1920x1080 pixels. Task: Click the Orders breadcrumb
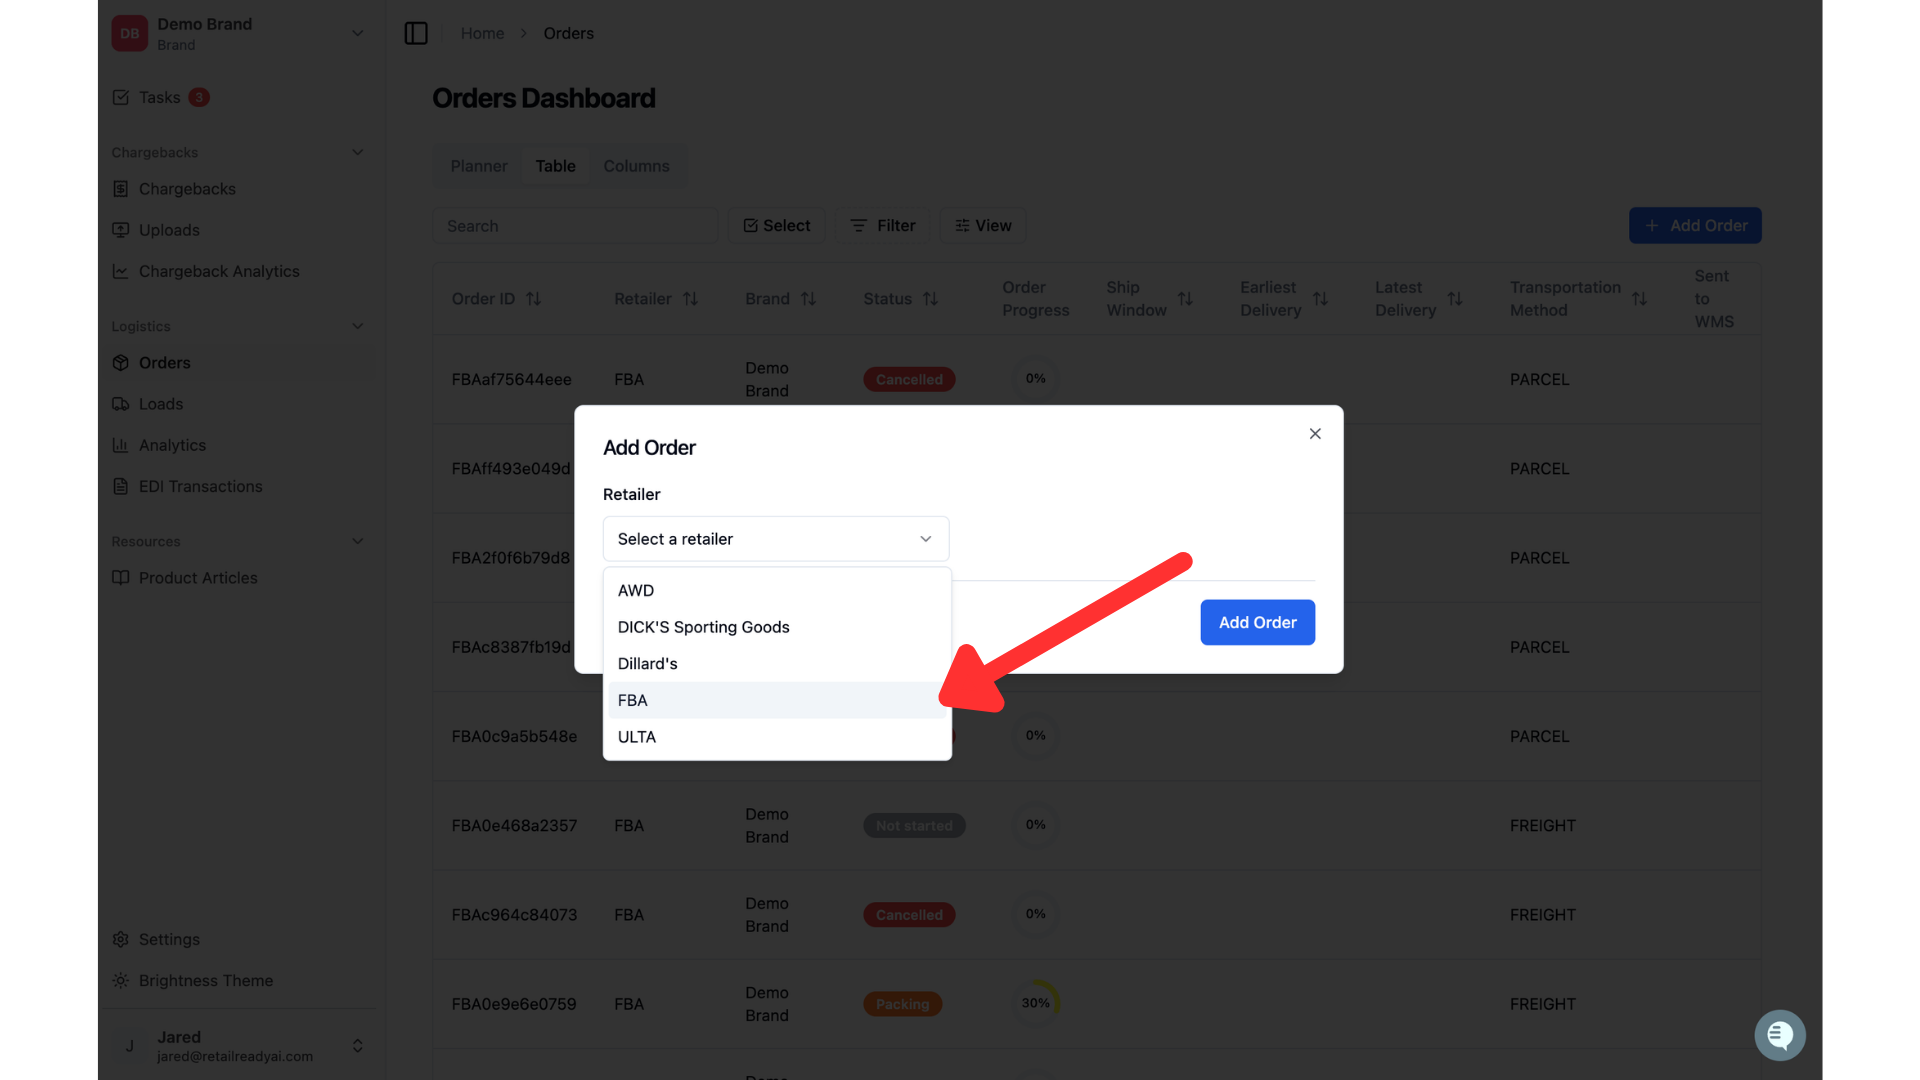point(568,33)
